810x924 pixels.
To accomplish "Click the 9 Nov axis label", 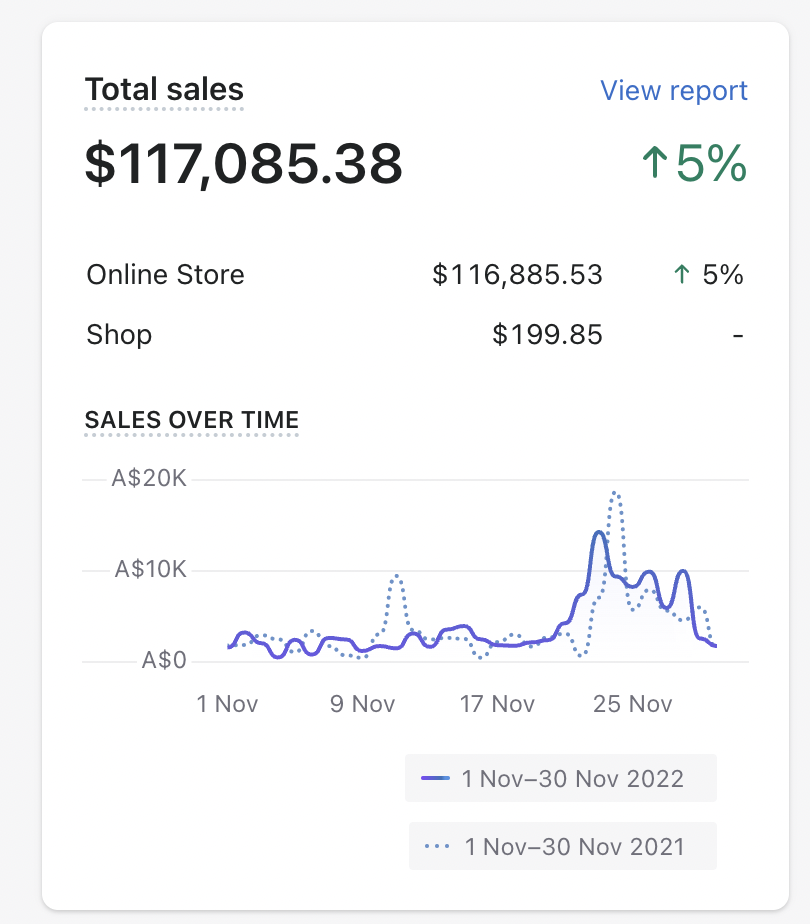I will pyautogui.click(x=362, y=704).
